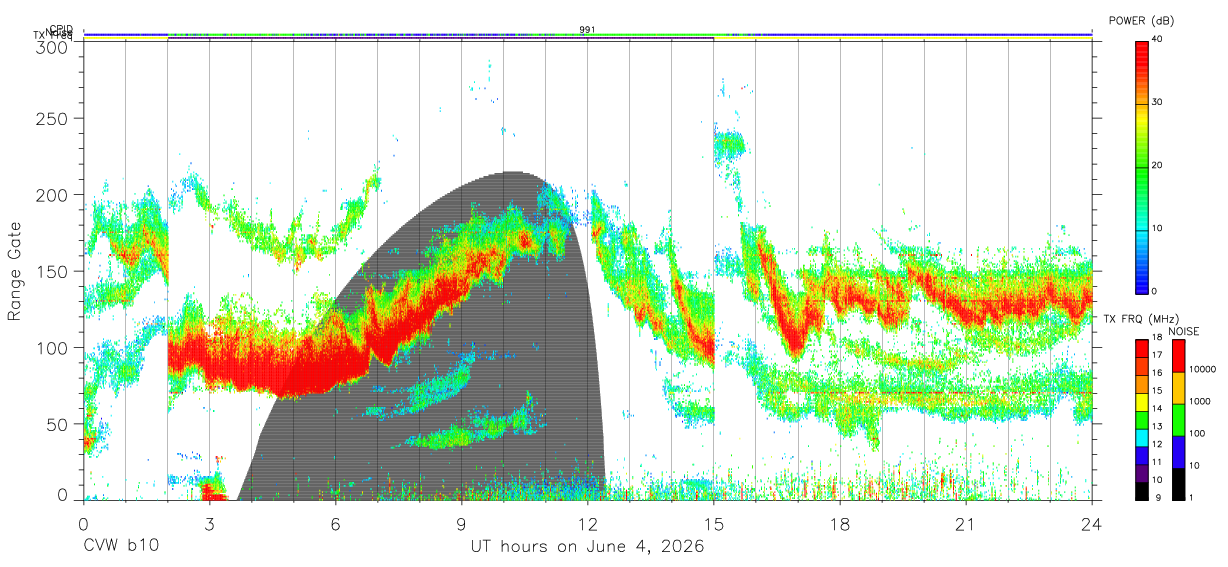Select the "POWER (dB)" legend title

[x=1143, y=20]
